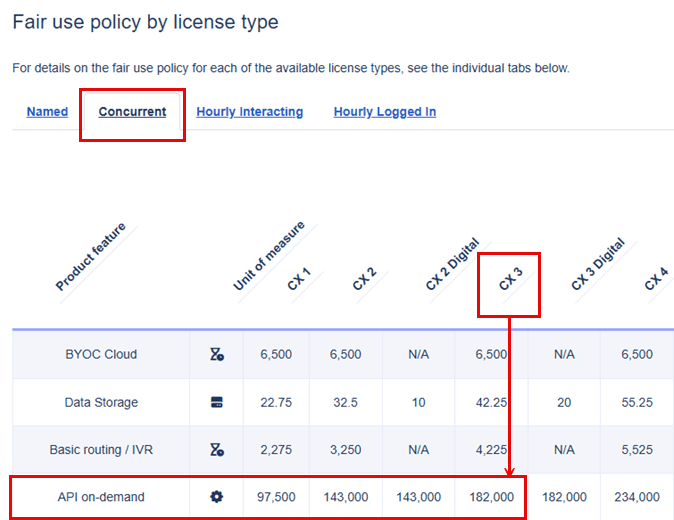Image resolution: width=674 pixels, height=520 pixels.
Task: Select the BYOC Cloud row label
Action: 100,354
